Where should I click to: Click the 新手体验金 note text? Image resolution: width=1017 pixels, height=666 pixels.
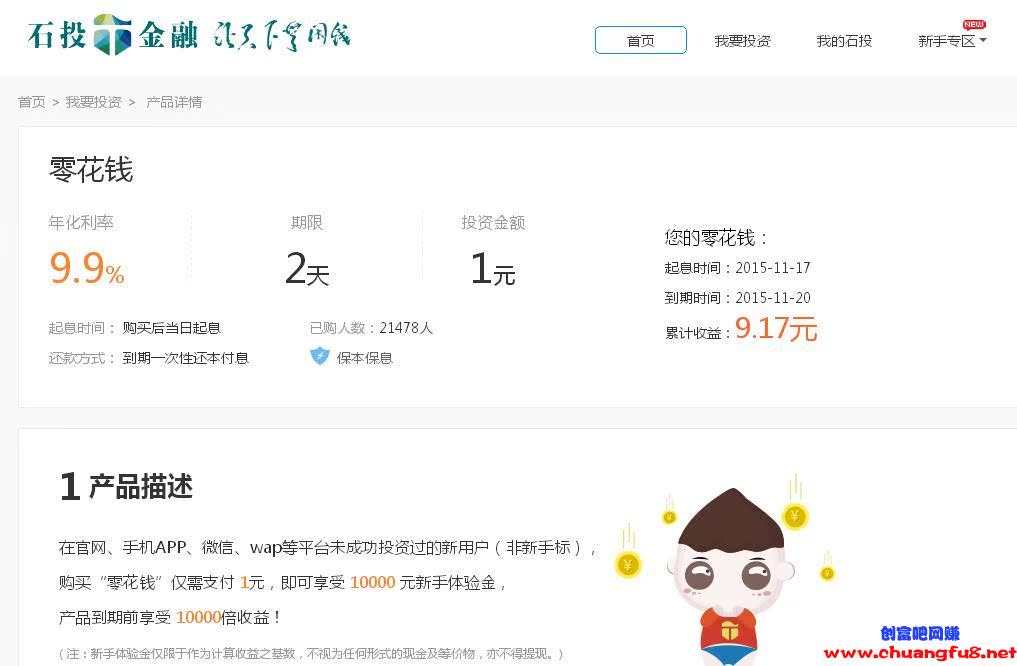coord(311,654)
